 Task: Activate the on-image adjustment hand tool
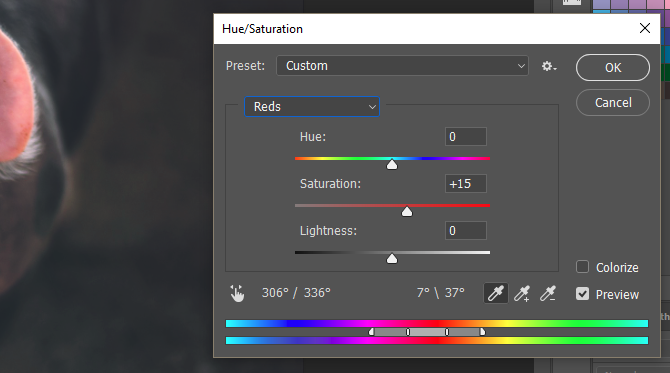(237, 293)
